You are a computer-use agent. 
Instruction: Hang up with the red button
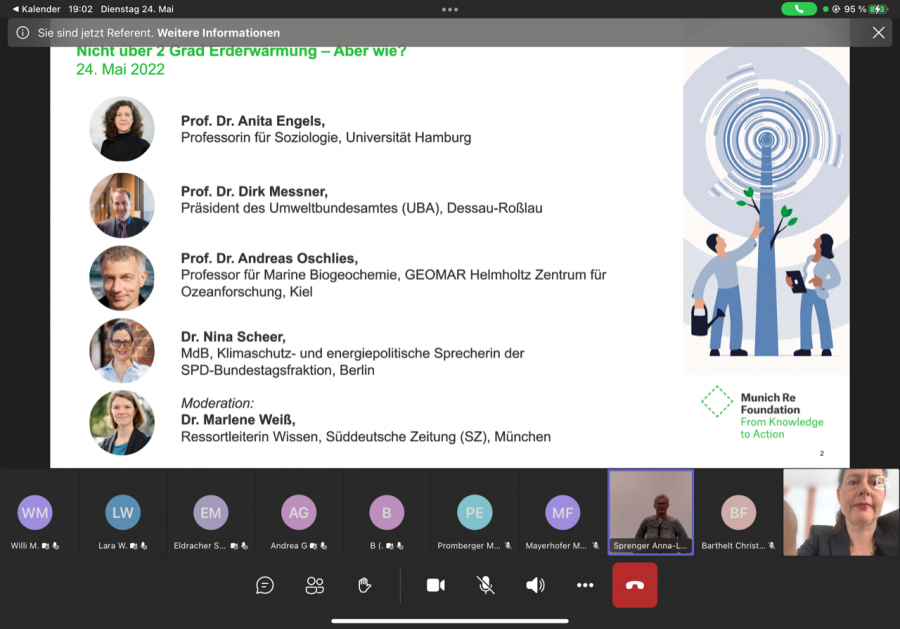(x=635, y=585)
